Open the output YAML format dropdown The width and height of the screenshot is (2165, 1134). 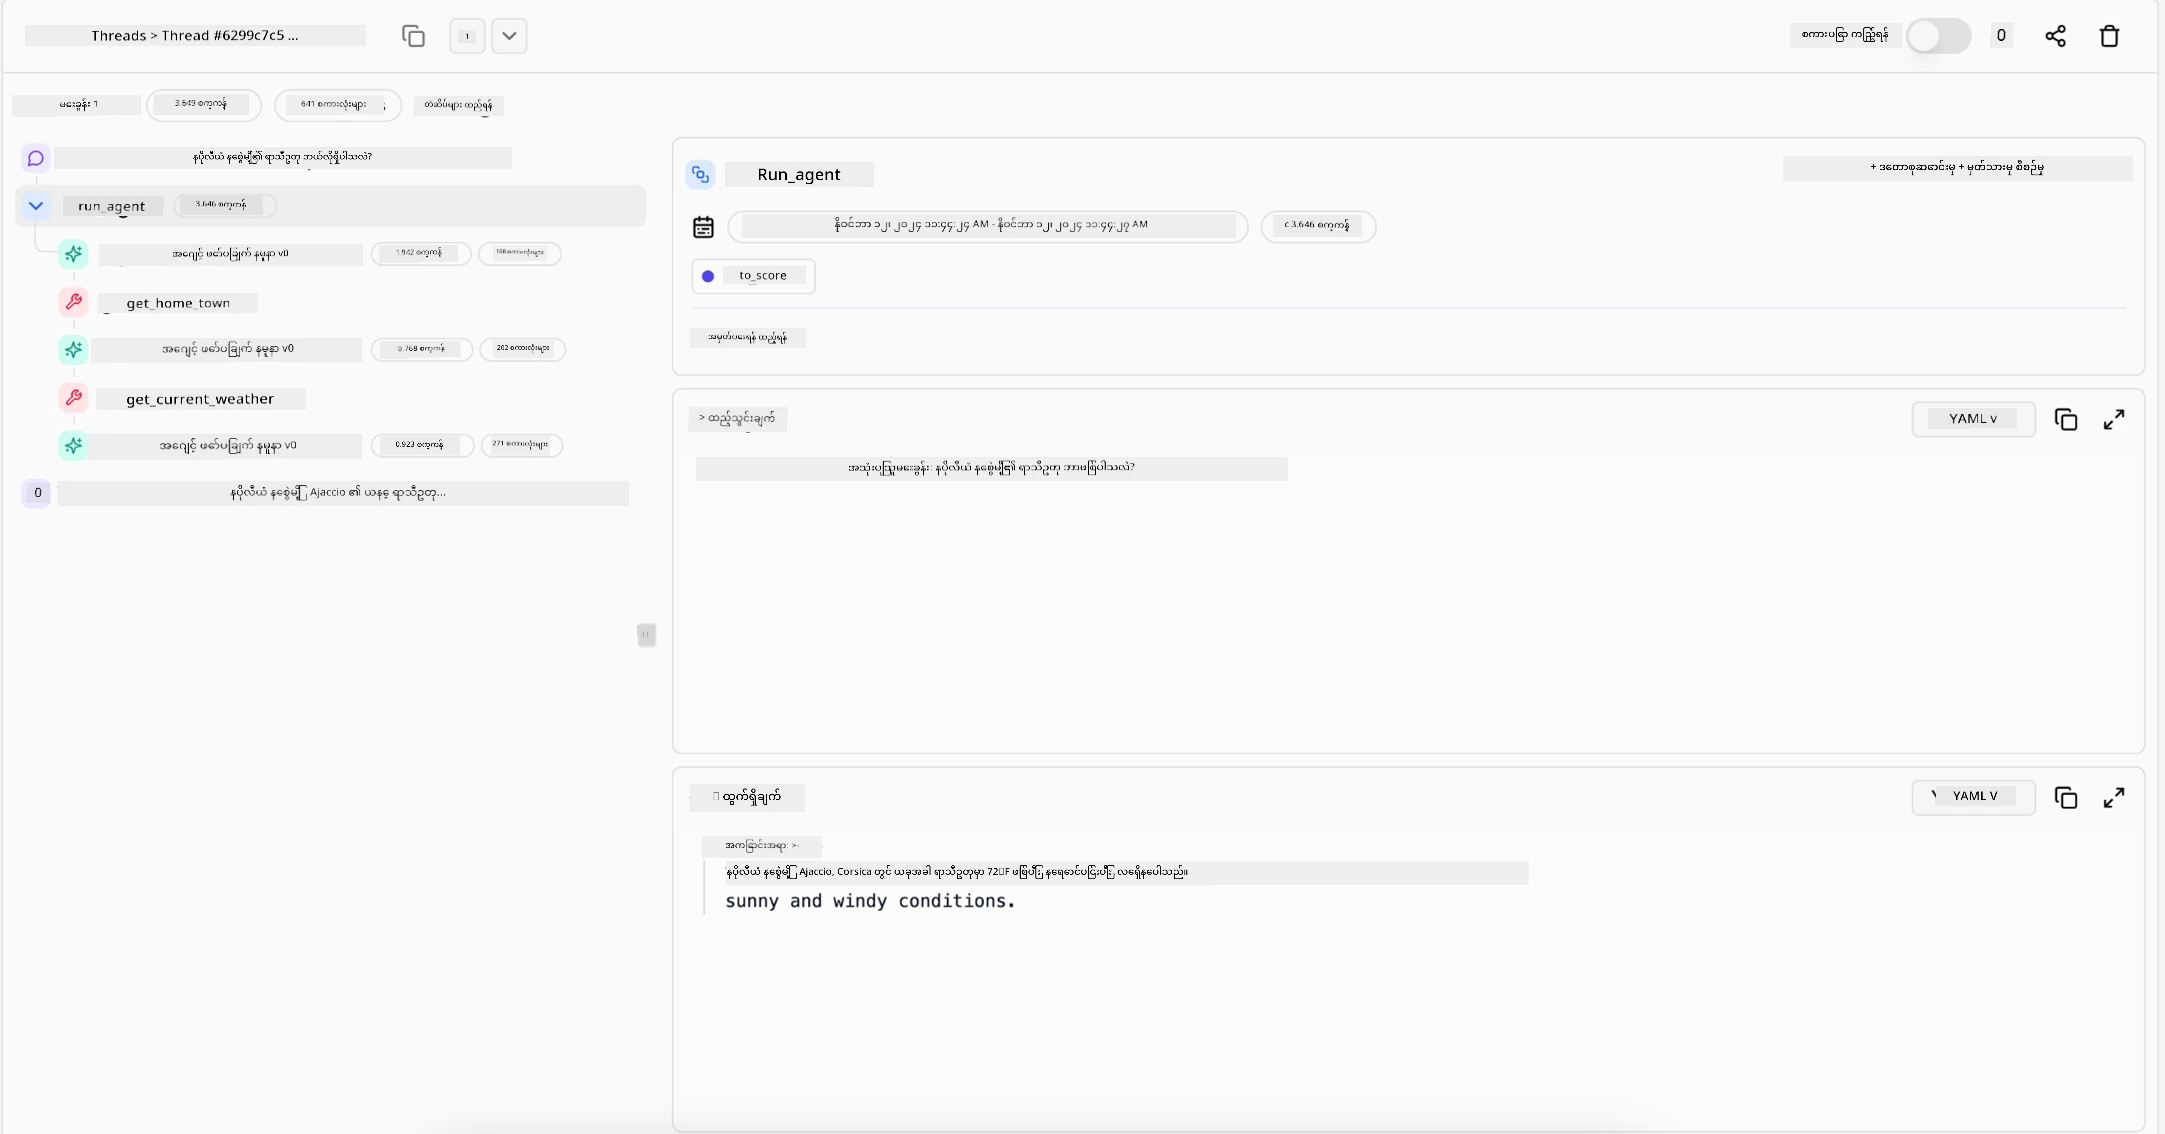click(1972, 797)
